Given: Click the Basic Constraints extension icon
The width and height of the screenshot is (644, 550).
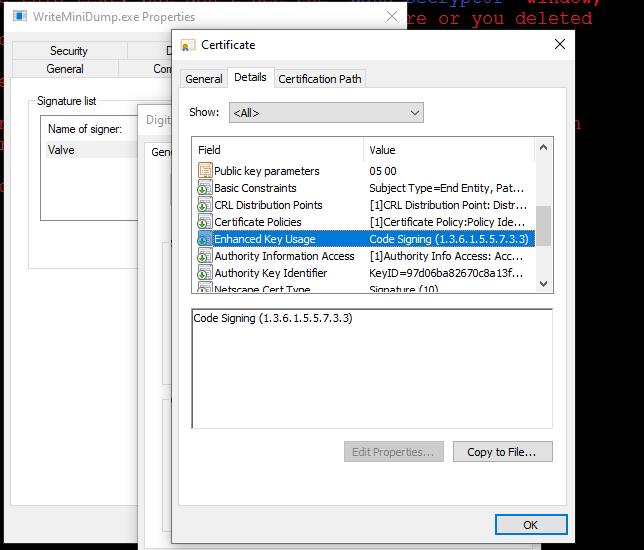Looking at the screenshot, I should coord(205,188).
